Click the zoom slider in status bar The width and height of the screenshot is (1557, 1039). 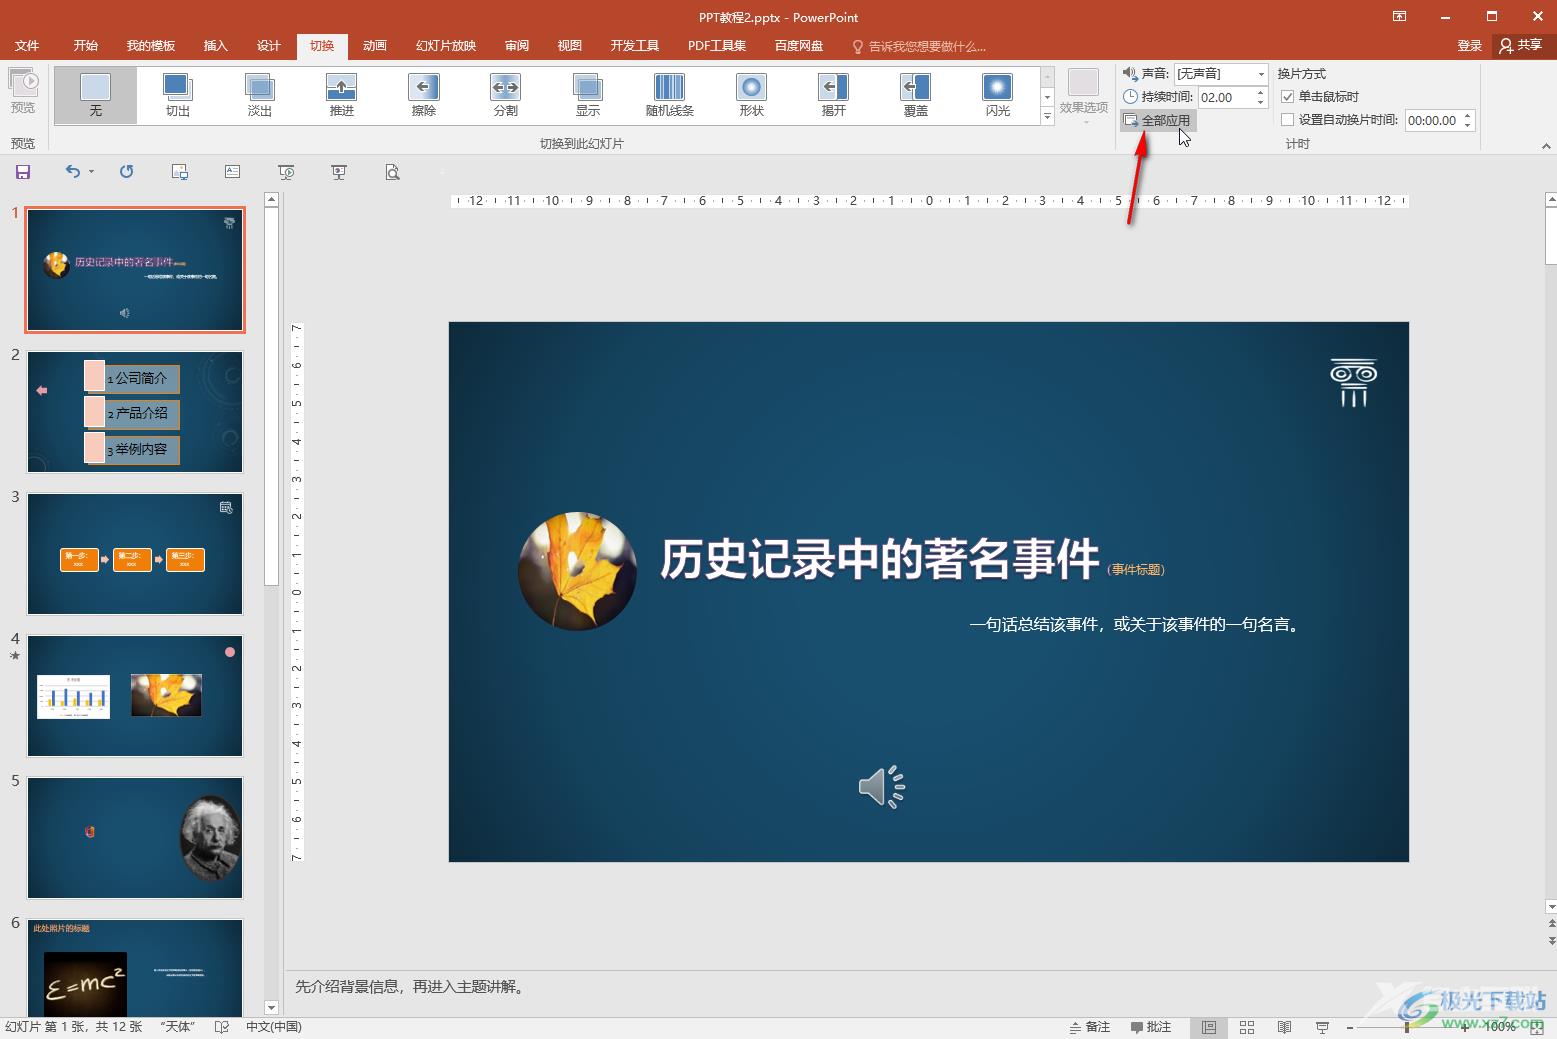click(1407, 1027)
